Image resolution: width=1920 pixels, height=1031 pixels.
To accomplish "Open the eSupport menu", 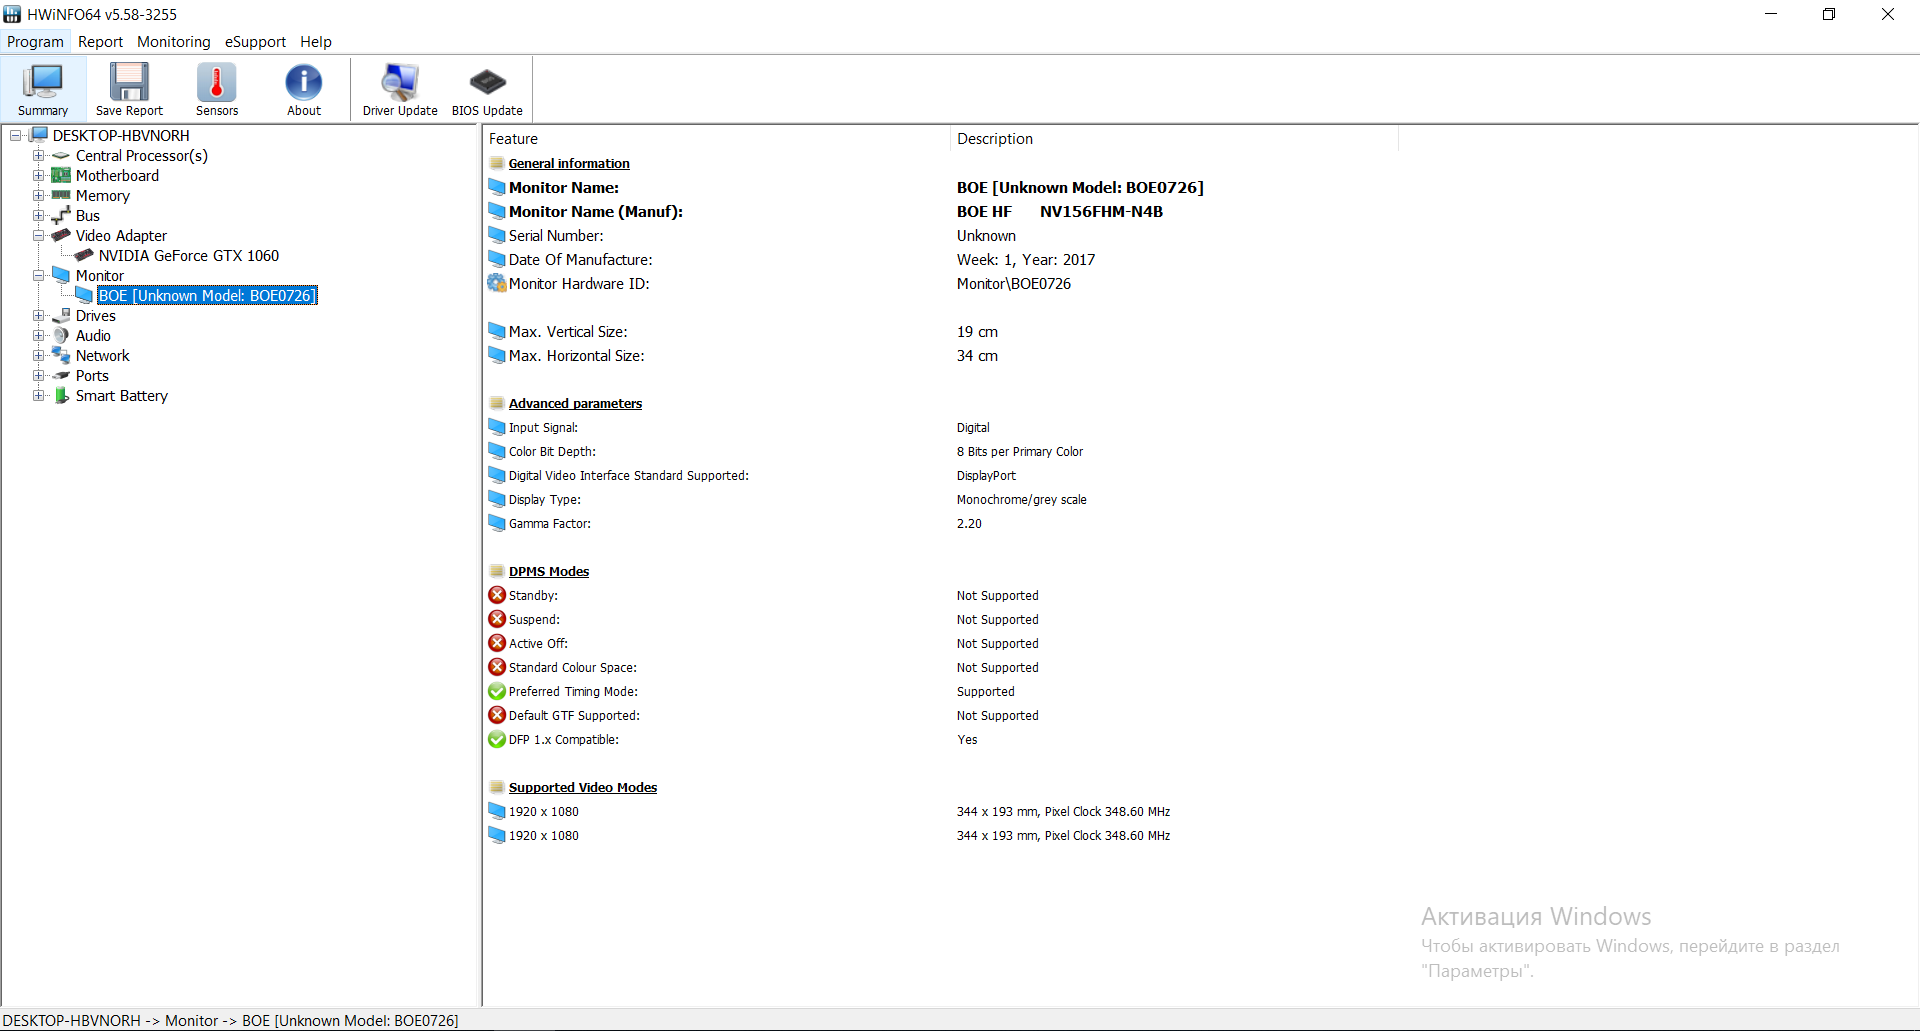I will point(255,42).
